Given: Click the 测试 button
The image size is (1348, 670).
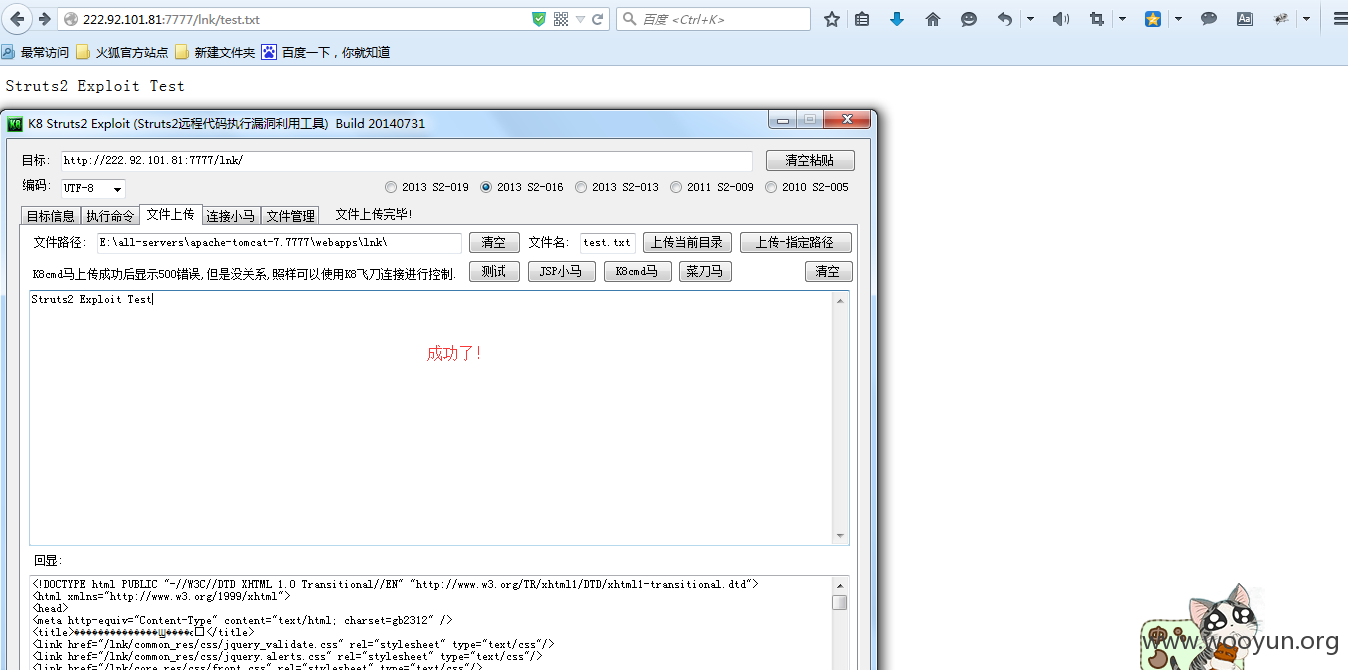Looking at the screenshot, I should click(494, 272).
